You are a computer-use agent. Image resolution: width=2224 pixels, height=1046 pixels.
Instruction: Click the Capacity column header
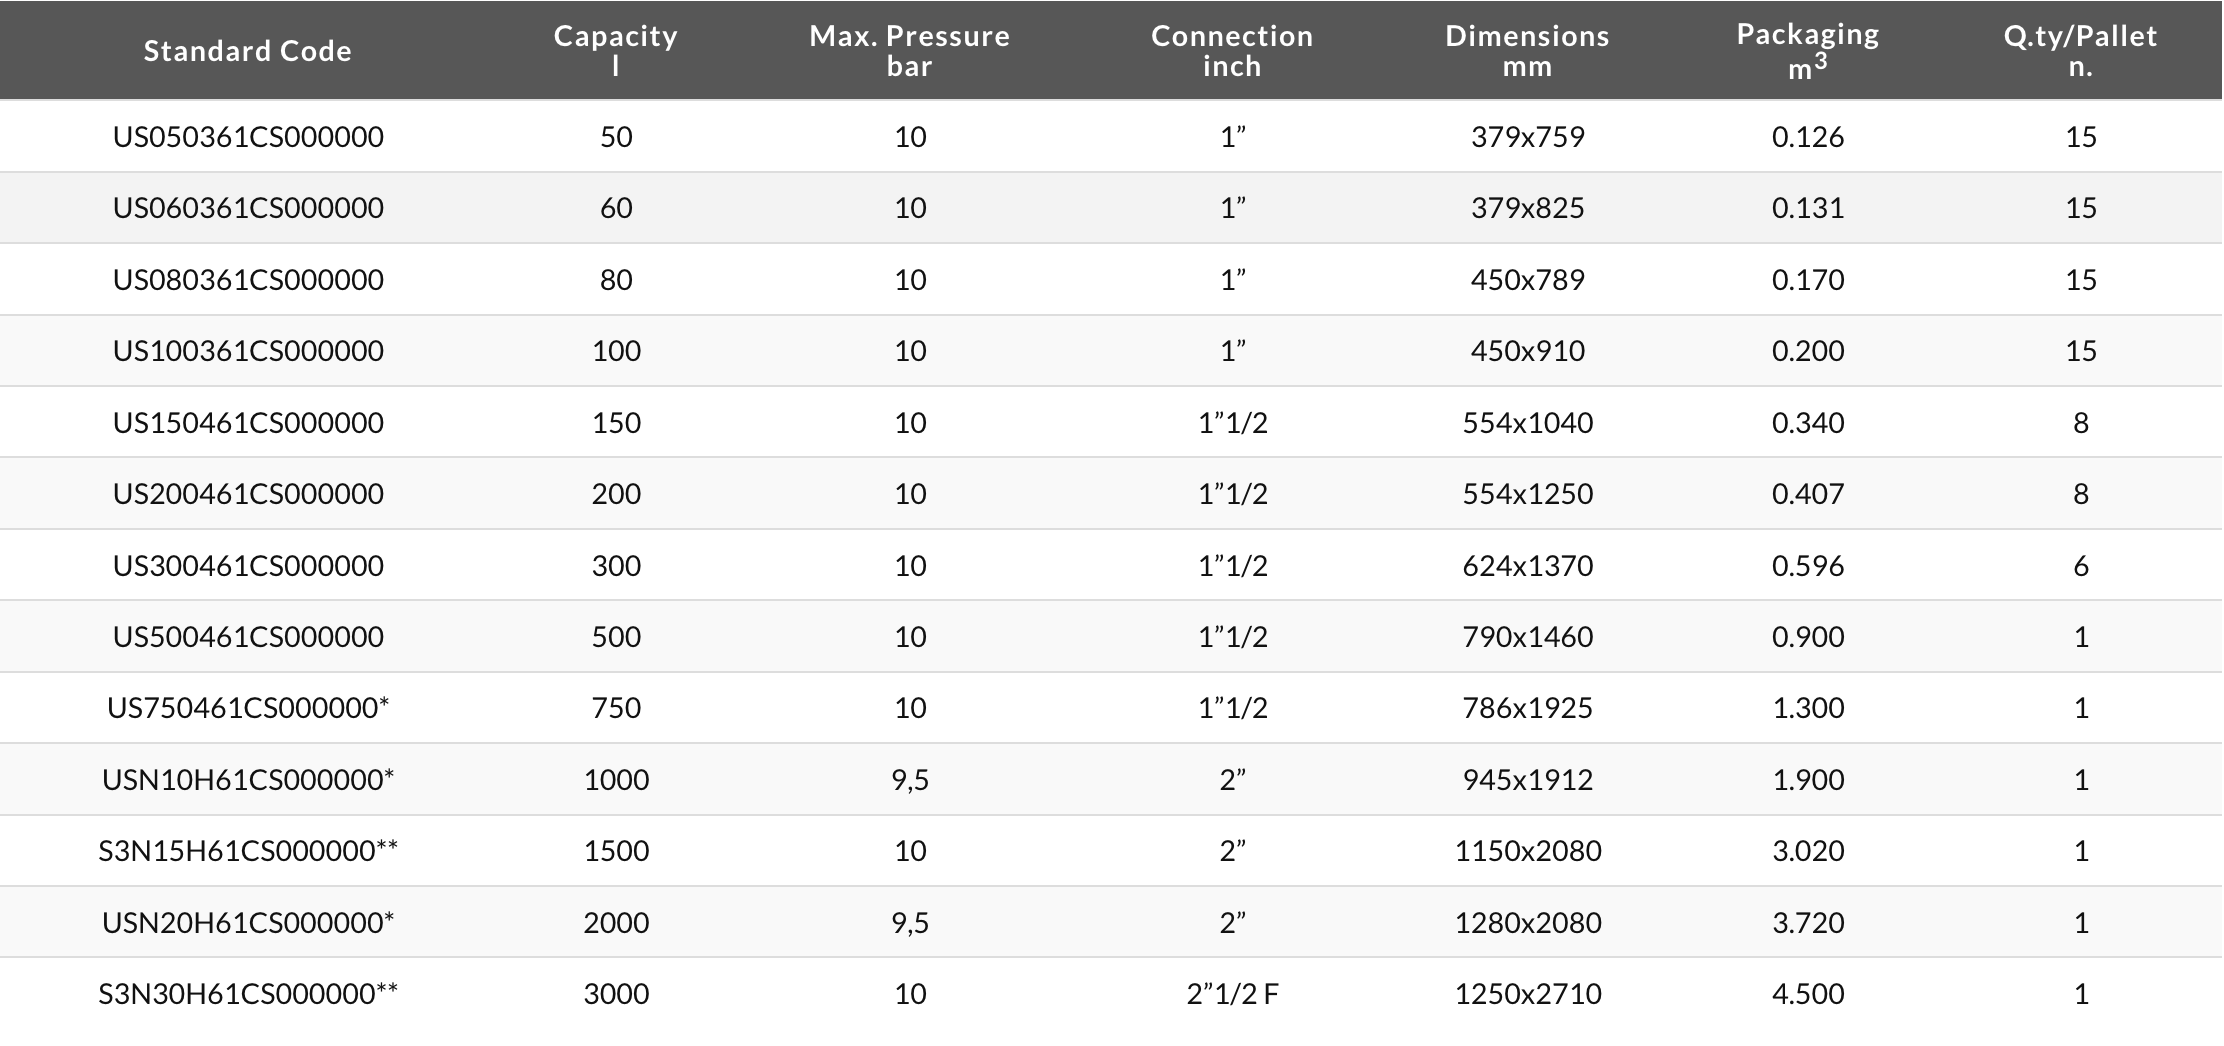coord(616,50)
